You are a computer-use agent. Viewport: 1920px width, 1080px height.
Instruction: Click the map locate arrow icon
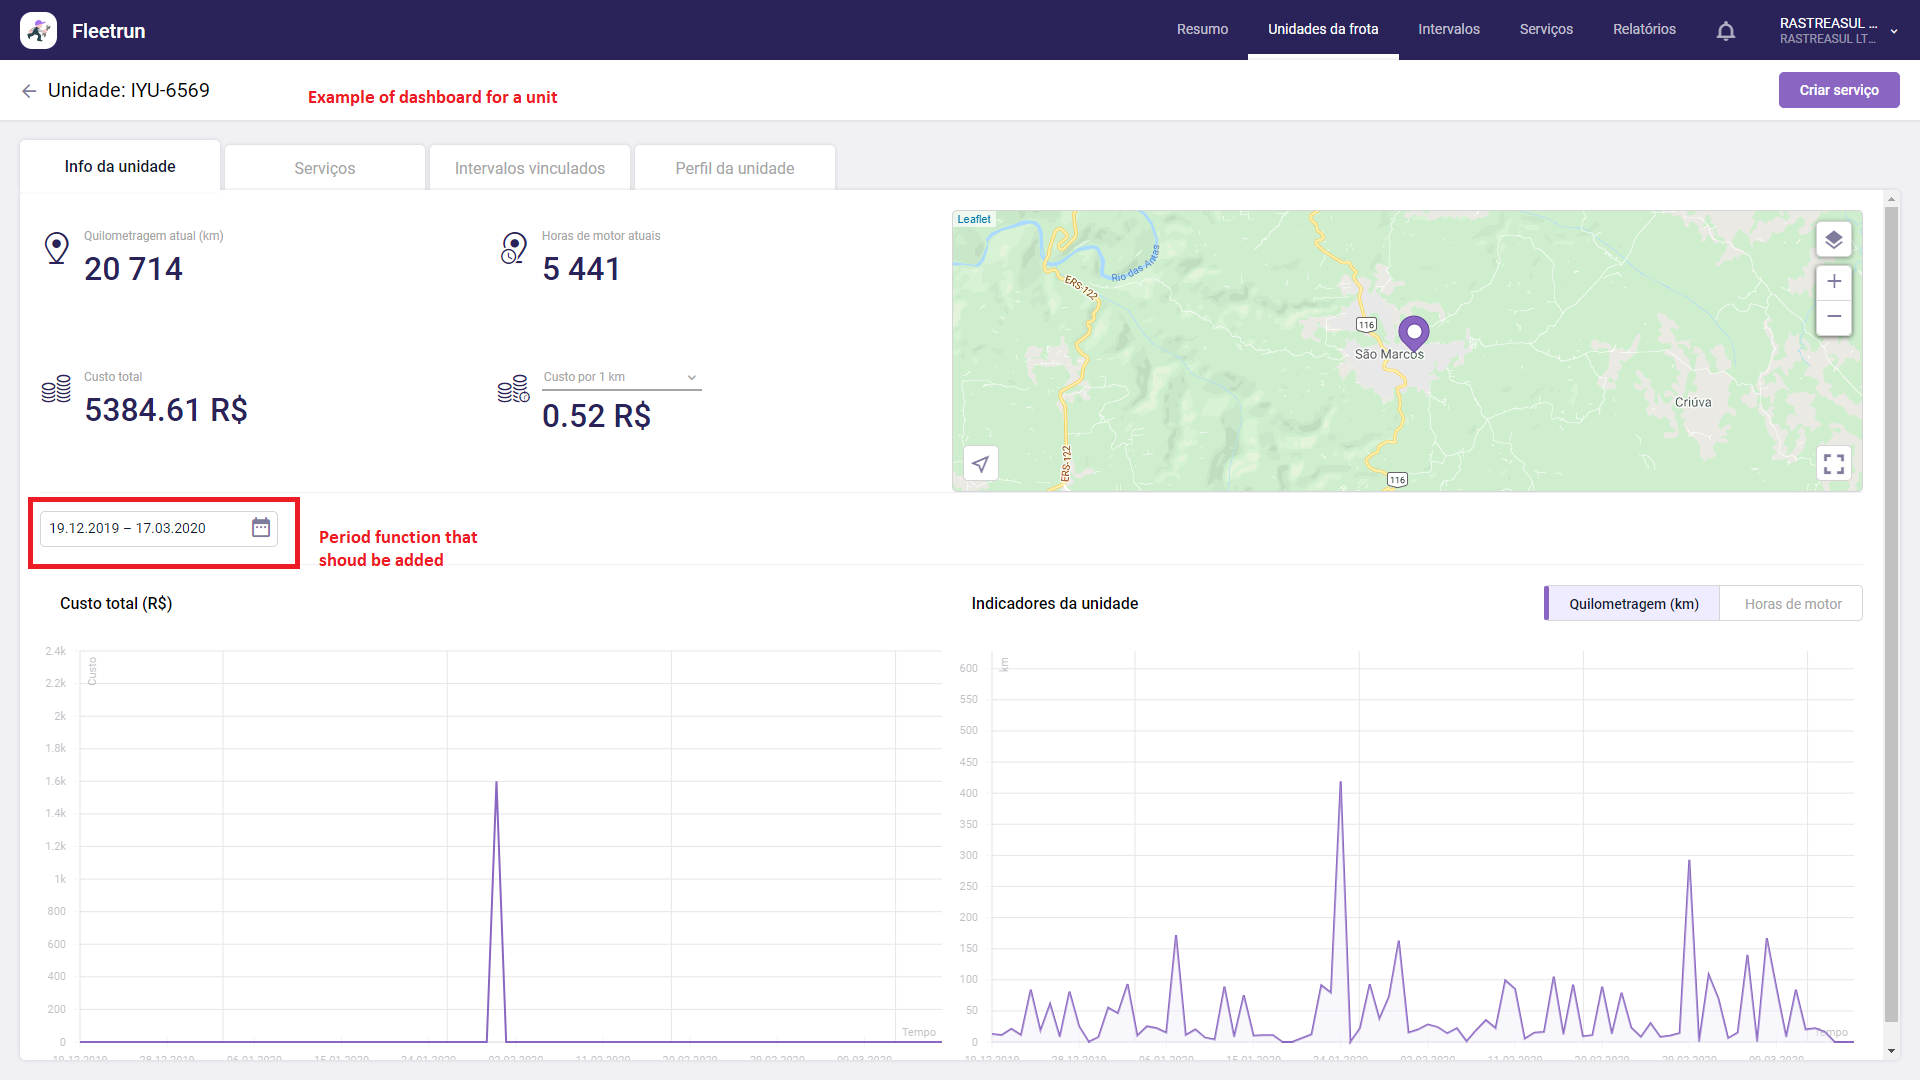click(x=981, y=464)
